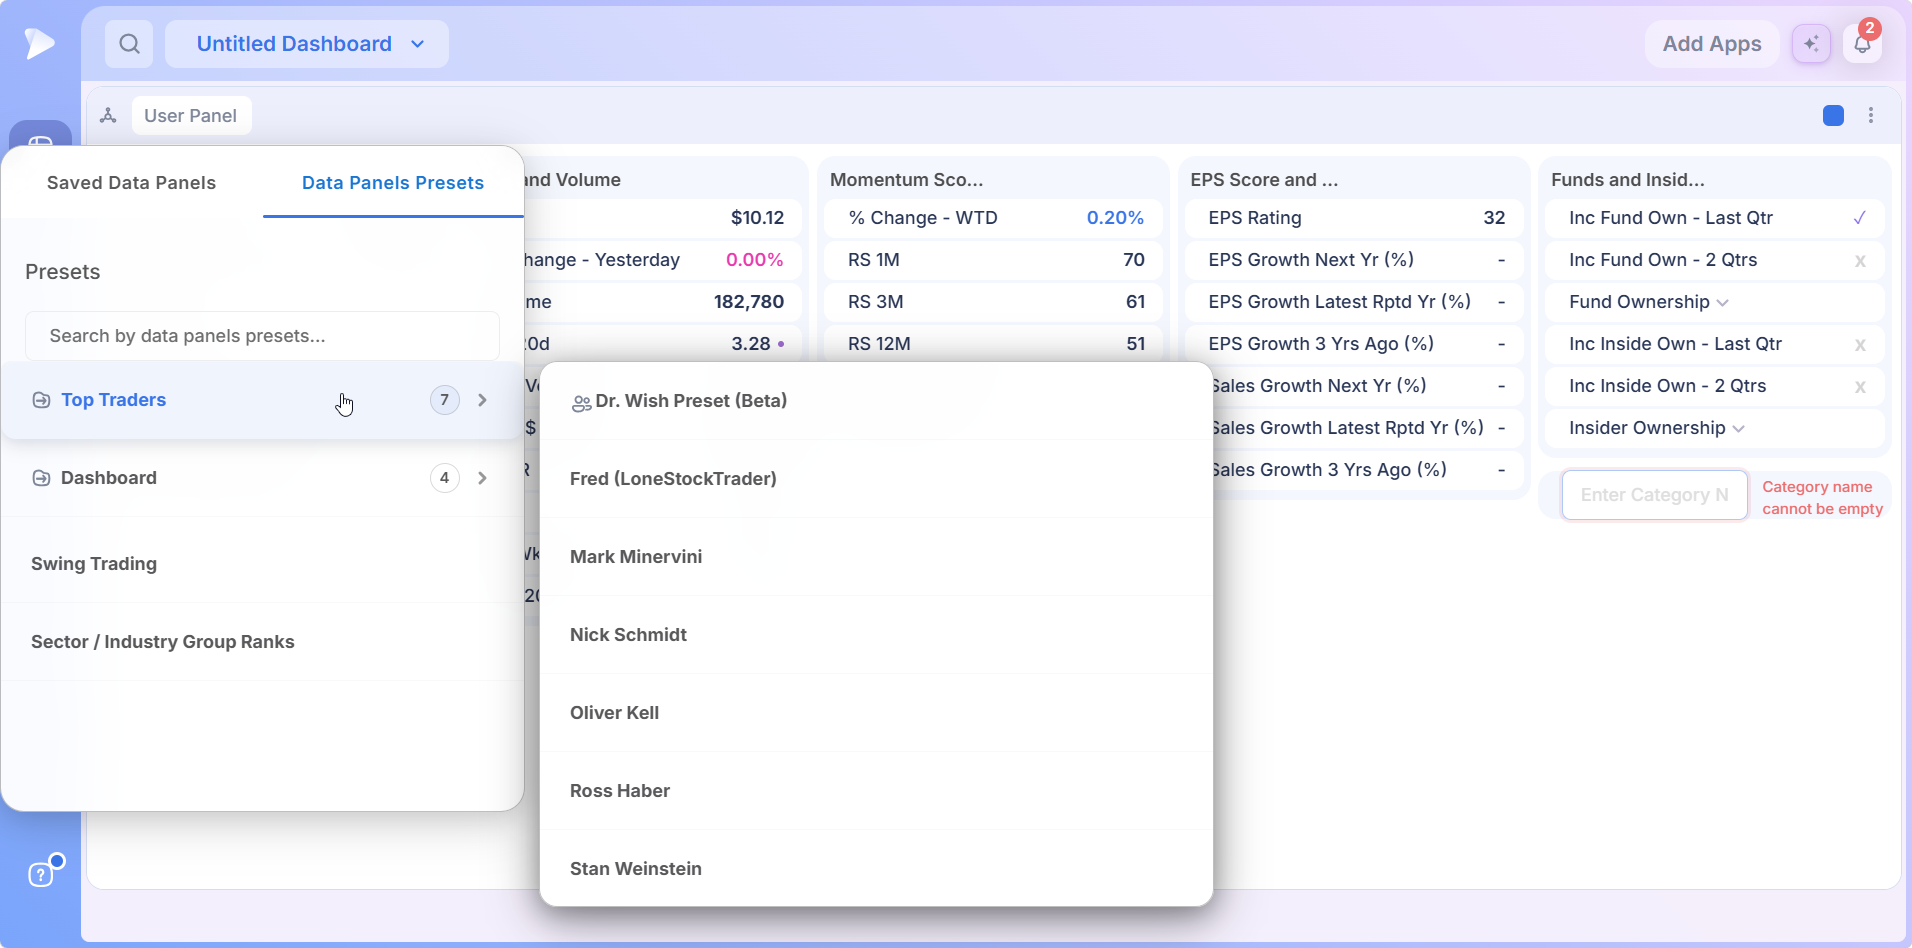Click the 182,780 volume value
This screenshot has height=948, width=1912.
tap(748, 302)
